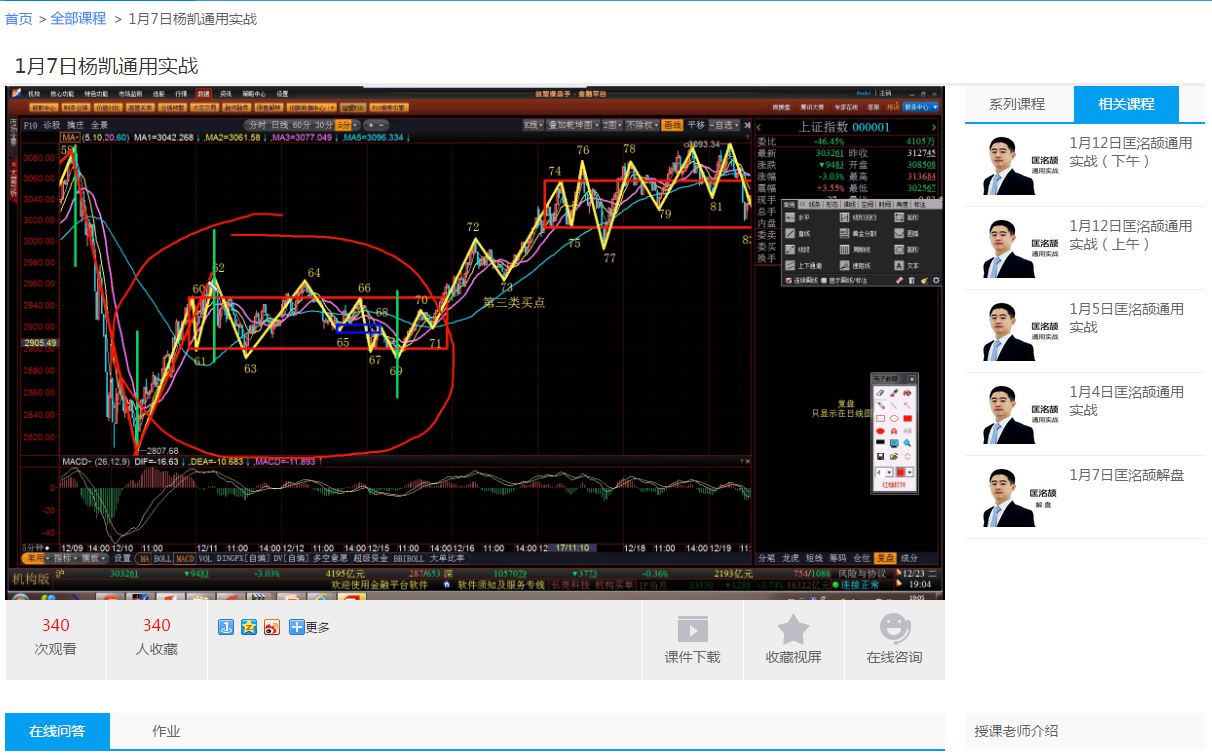Switch to the 系列课程 tab

pyautogui.click(x=1018, y=104)
